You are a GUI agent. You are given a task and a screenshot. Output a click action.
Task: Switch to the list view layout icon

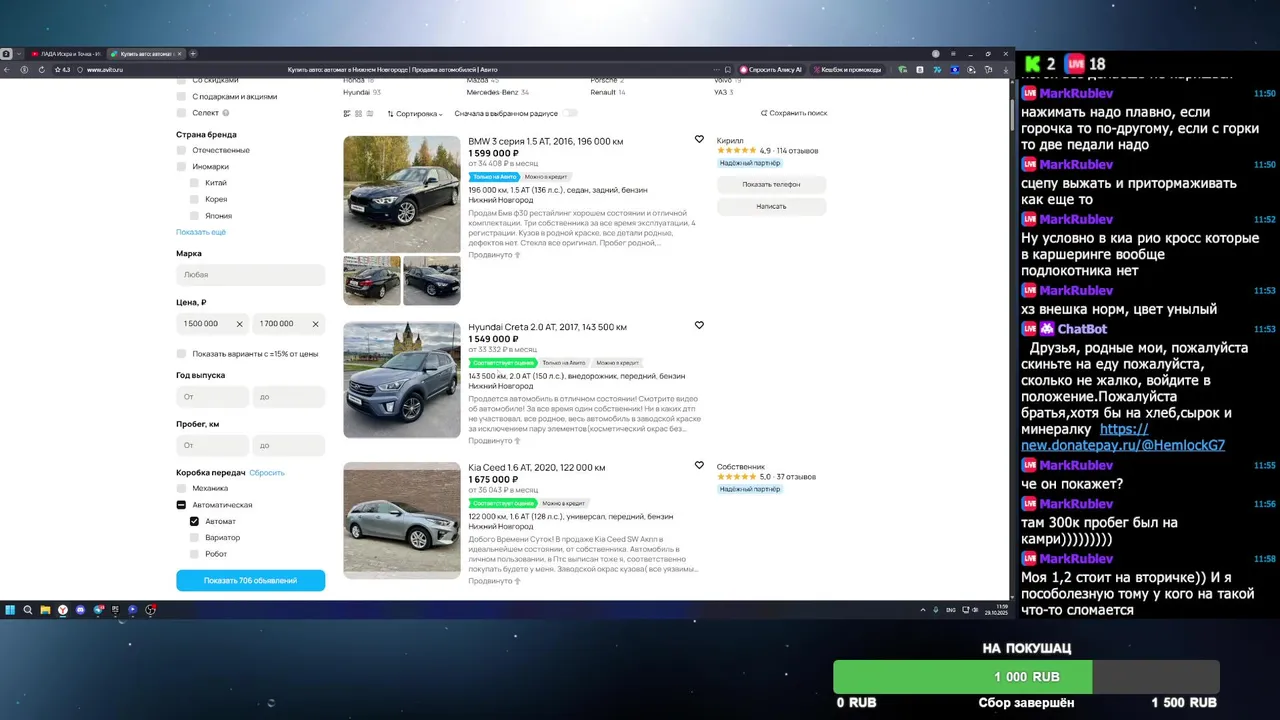347,114
